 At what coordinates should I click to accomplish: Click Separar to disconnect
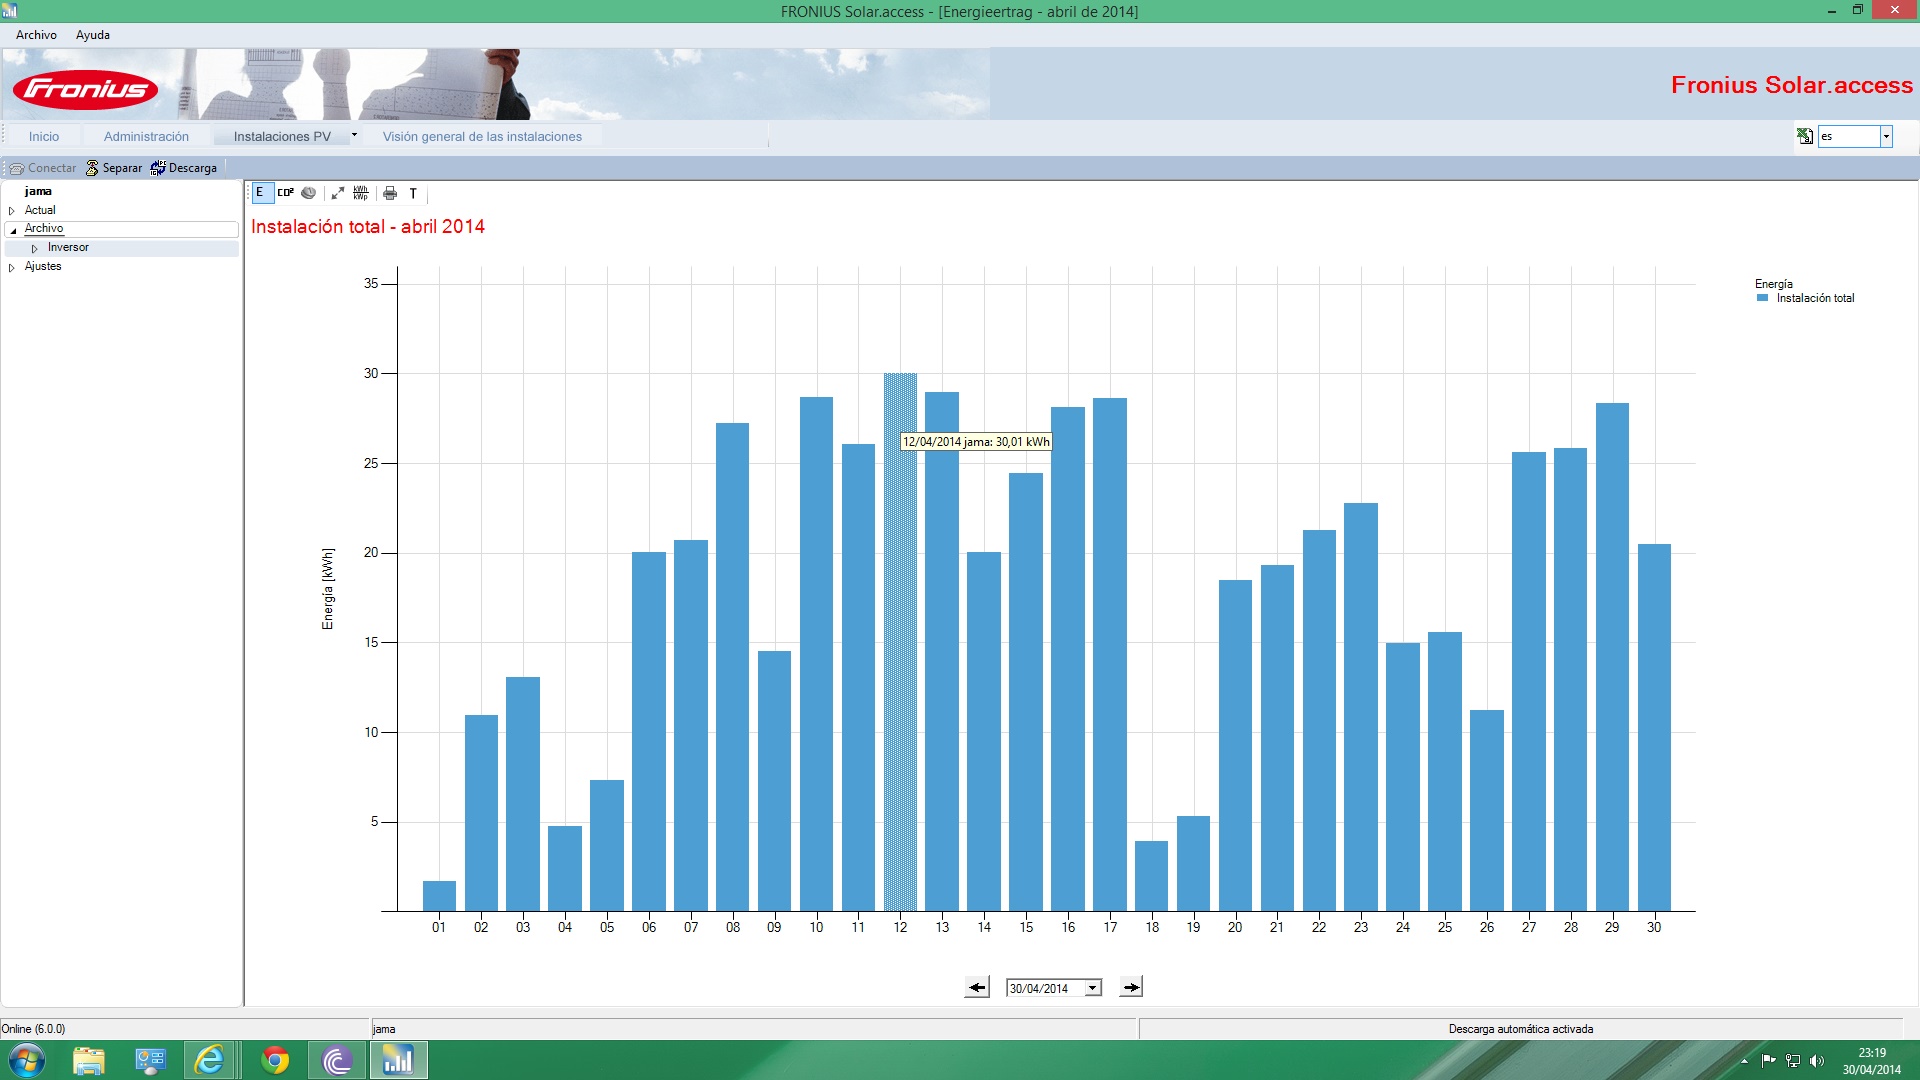(x=113, y=168)
